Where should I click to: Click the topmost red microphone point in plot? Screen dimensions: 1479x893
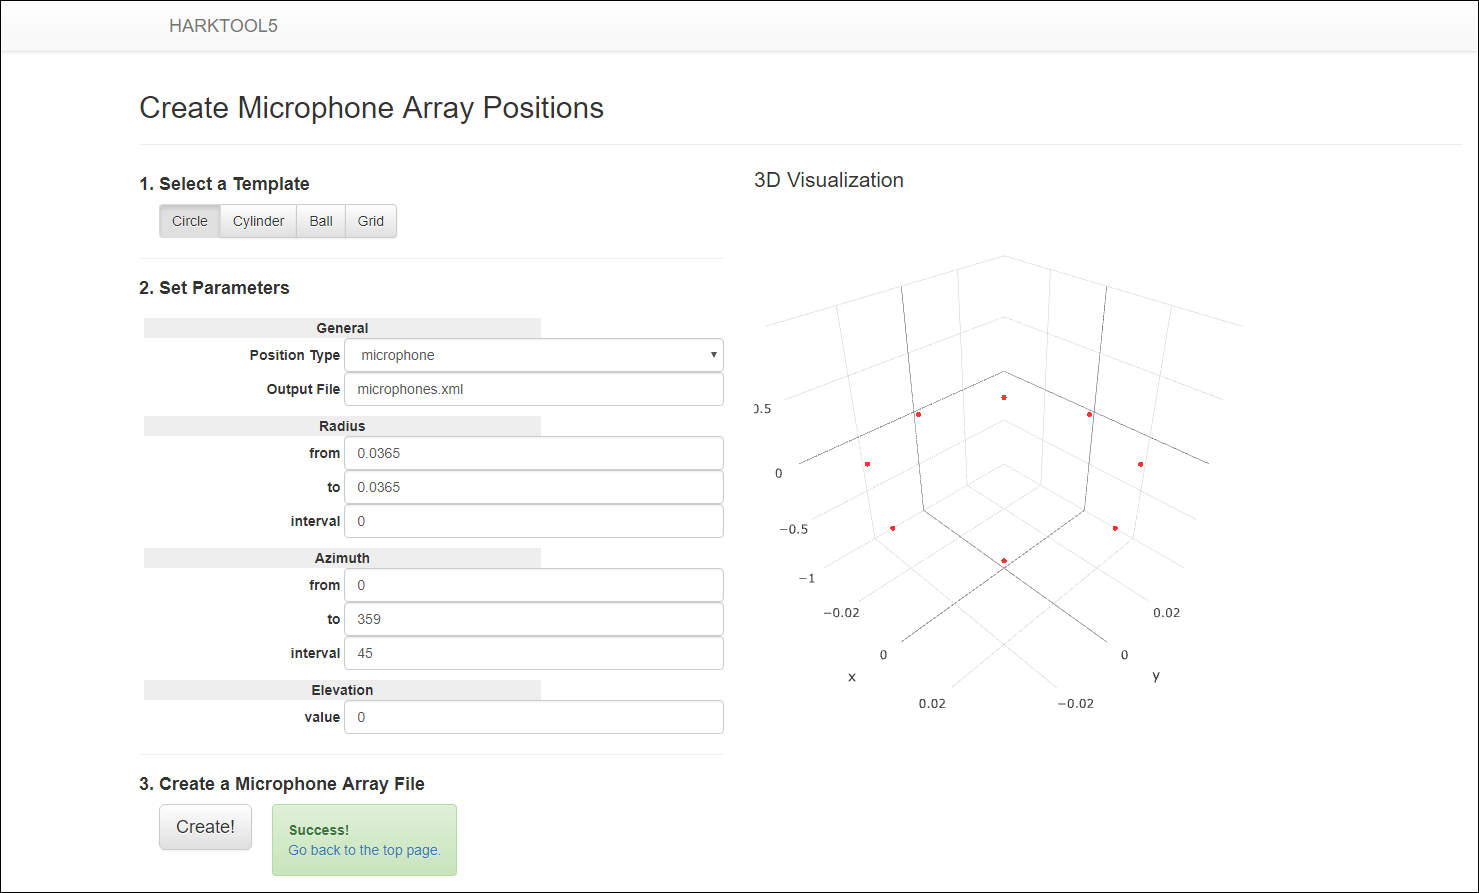point(1004,398)
